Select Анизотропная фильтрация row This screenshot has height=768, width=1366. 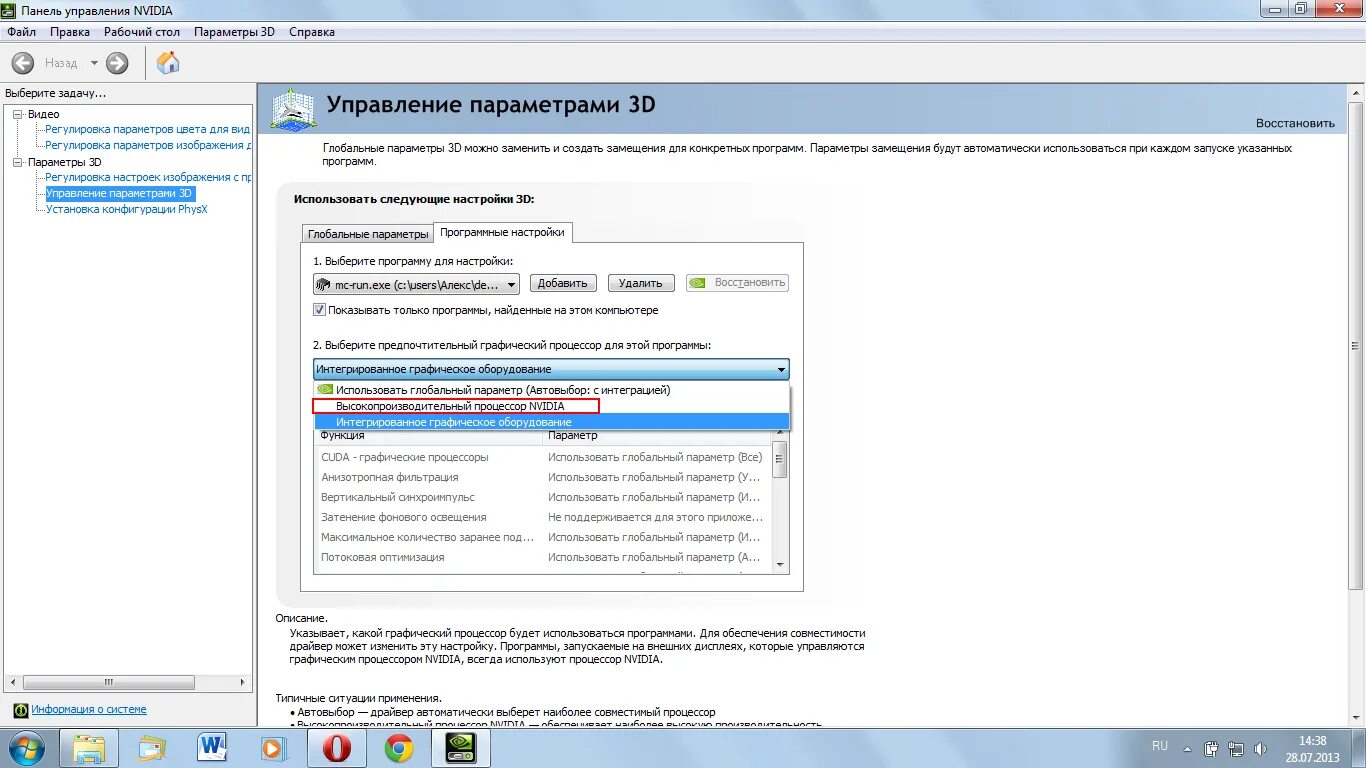click(544, 477)
